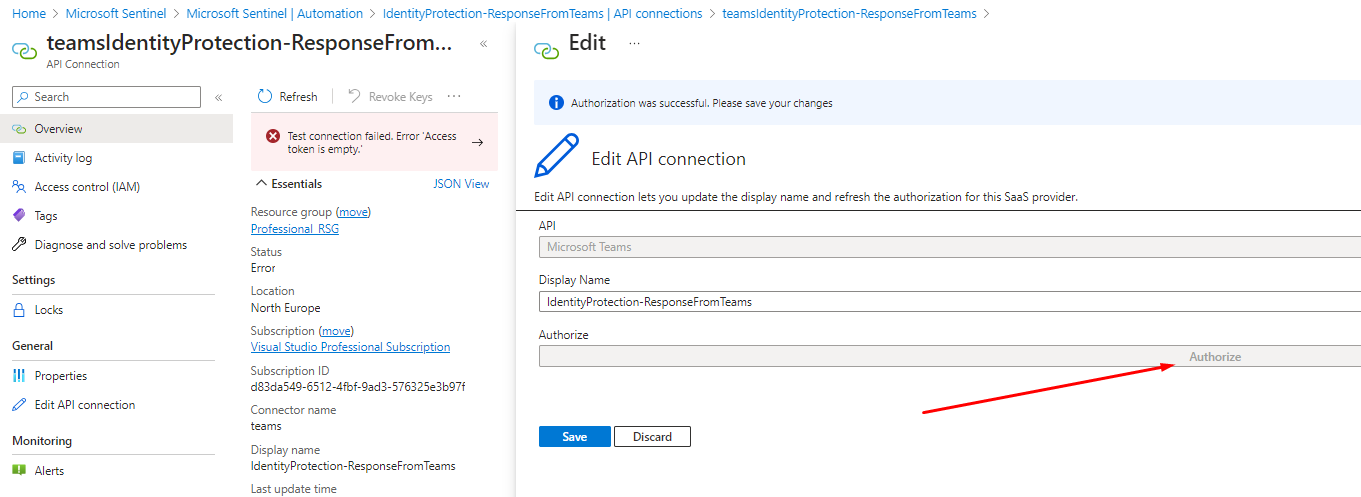Open the Activity log sidebar item

pos(63,158)
